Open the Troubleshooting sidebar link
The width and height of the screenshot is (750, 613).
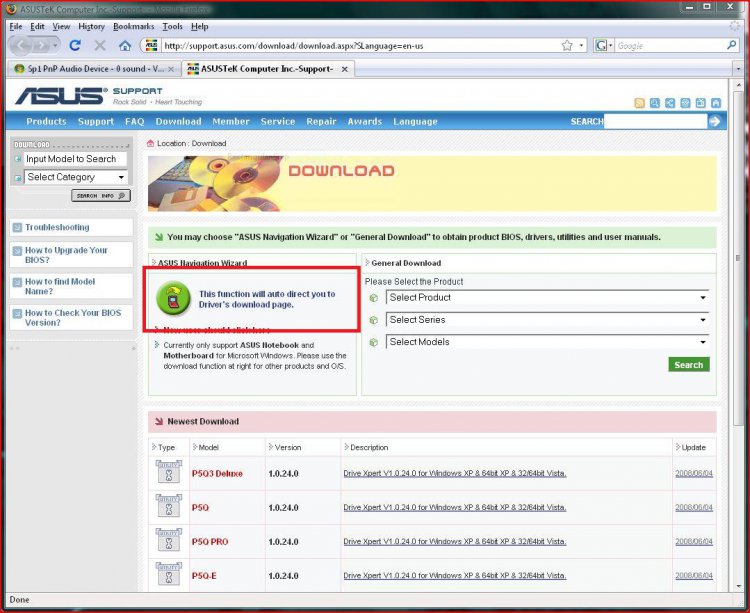tap(57, 227)
